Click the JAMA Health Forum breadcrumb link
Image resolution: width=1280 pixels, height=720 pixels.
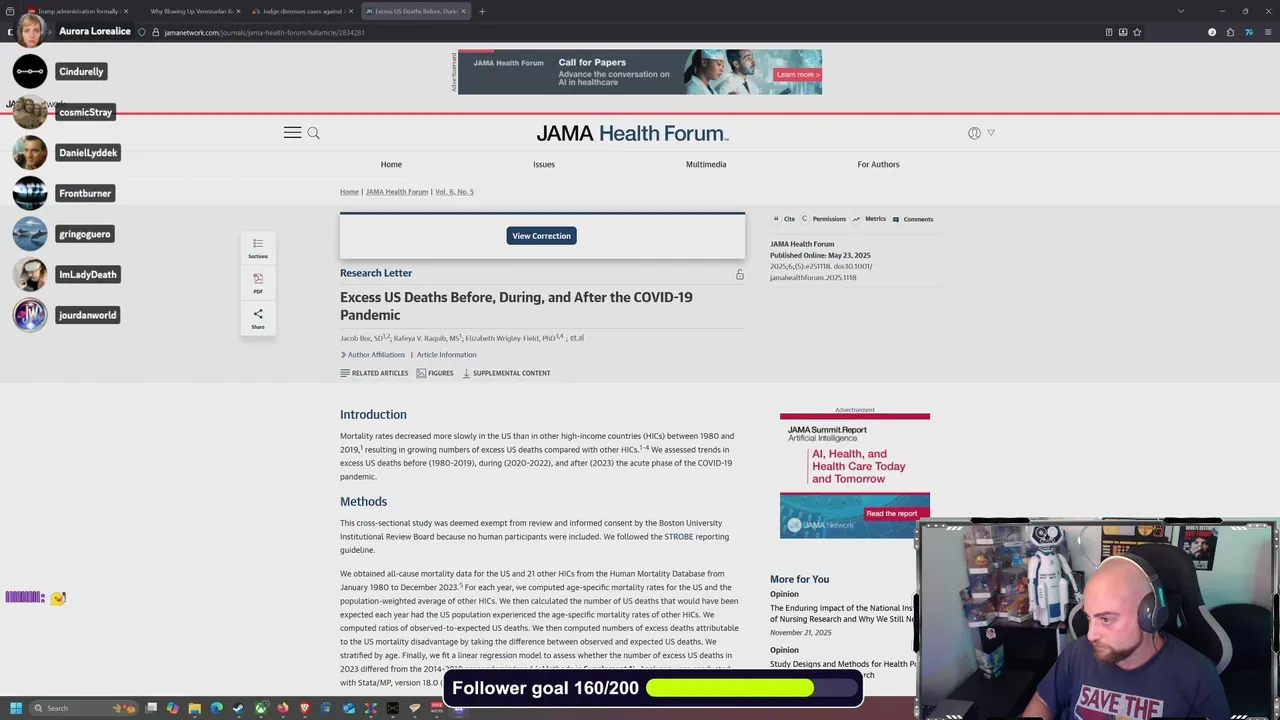[397, 192]
